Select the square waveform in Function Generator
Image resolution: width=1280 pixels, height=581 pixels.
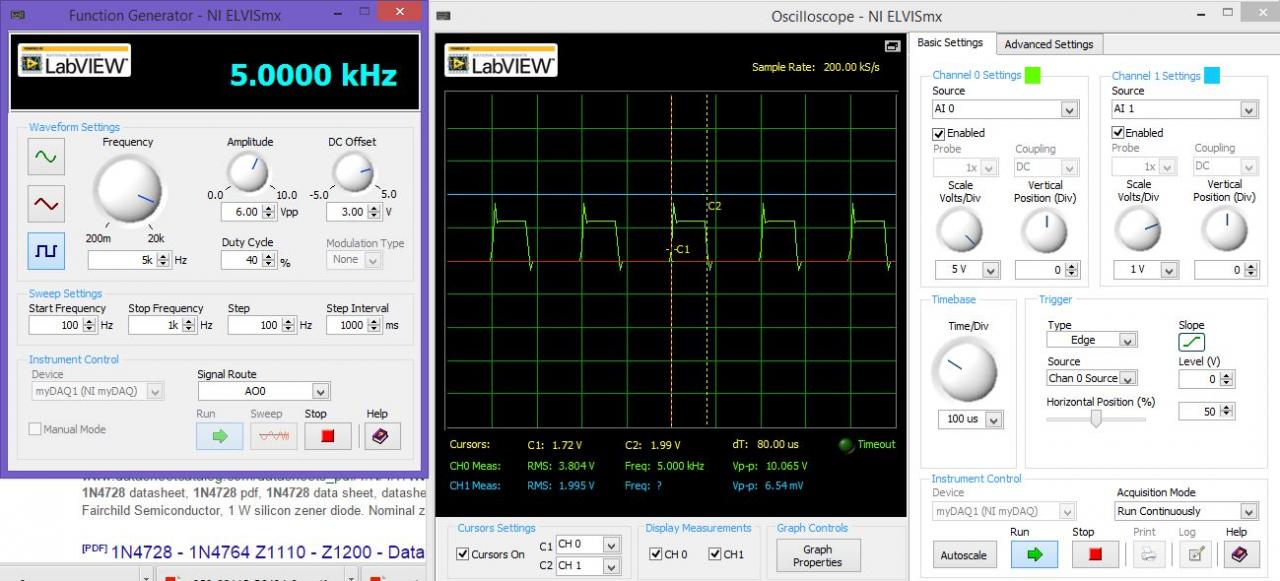[x=46, y=251]
